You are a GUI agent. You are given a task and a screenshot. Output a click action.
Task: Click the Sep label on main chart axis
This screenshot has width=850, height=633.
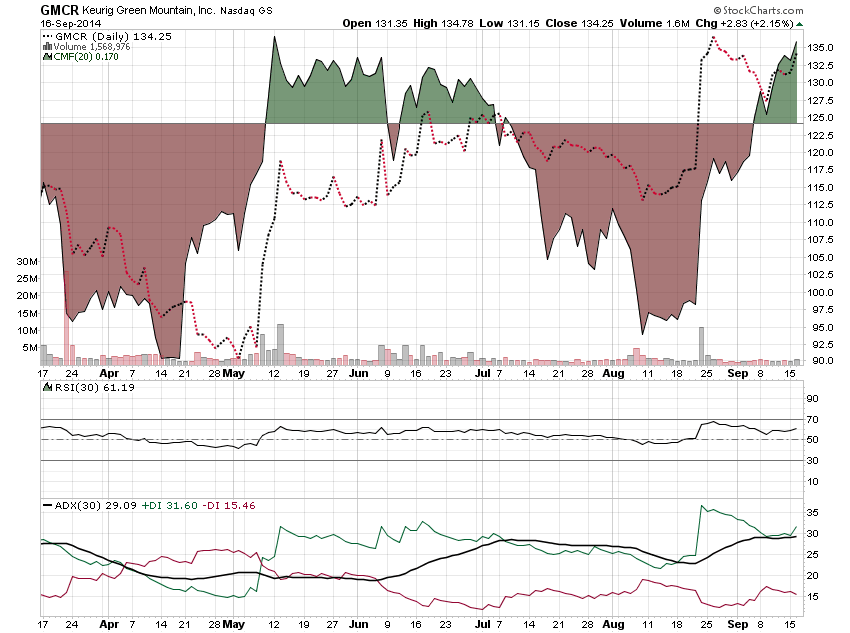[x=737, y=373]
